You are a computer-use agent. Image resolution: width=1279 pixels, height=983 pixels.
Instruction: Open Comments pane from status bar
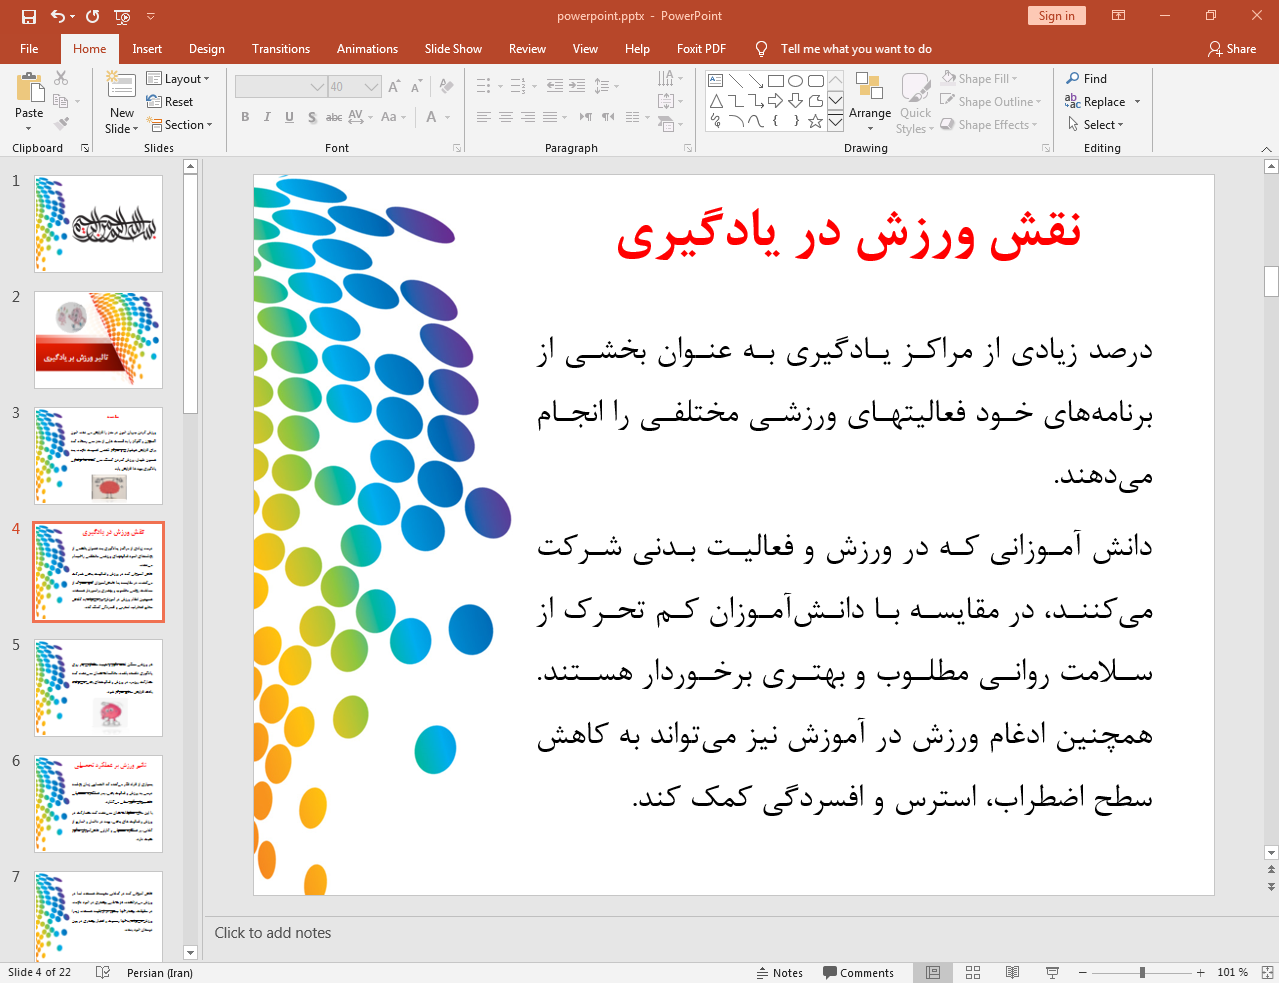pyautogui.click(x=858, y=973)
